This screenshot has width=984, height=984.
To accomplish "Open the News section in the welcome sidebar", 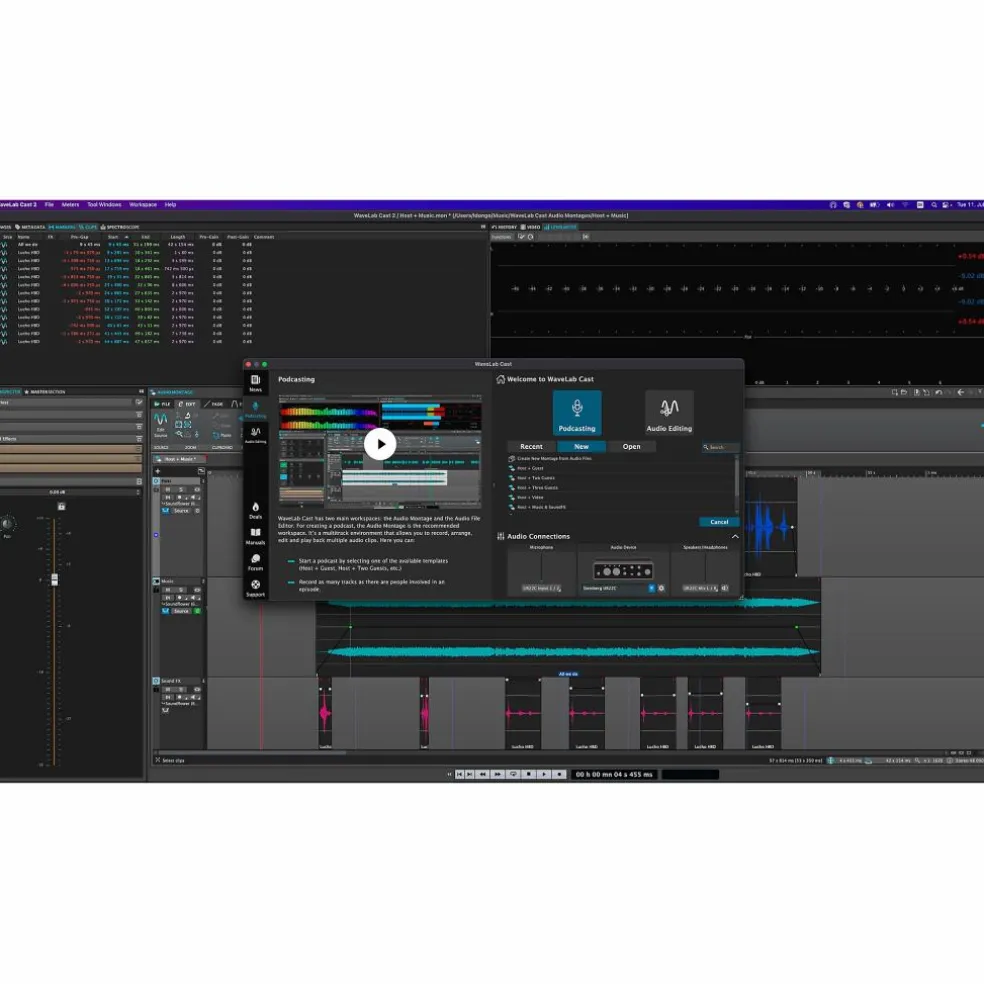I will pos(255,383).
